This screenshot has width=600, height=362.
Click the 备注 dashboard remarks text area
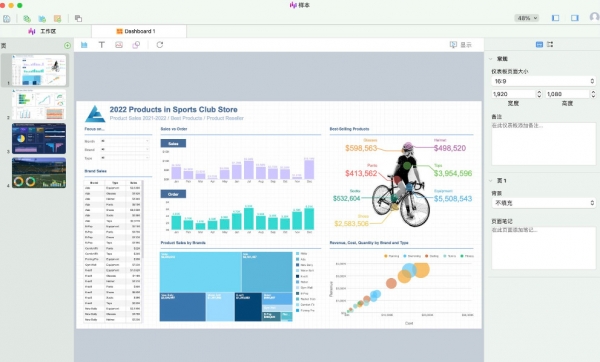543,144
